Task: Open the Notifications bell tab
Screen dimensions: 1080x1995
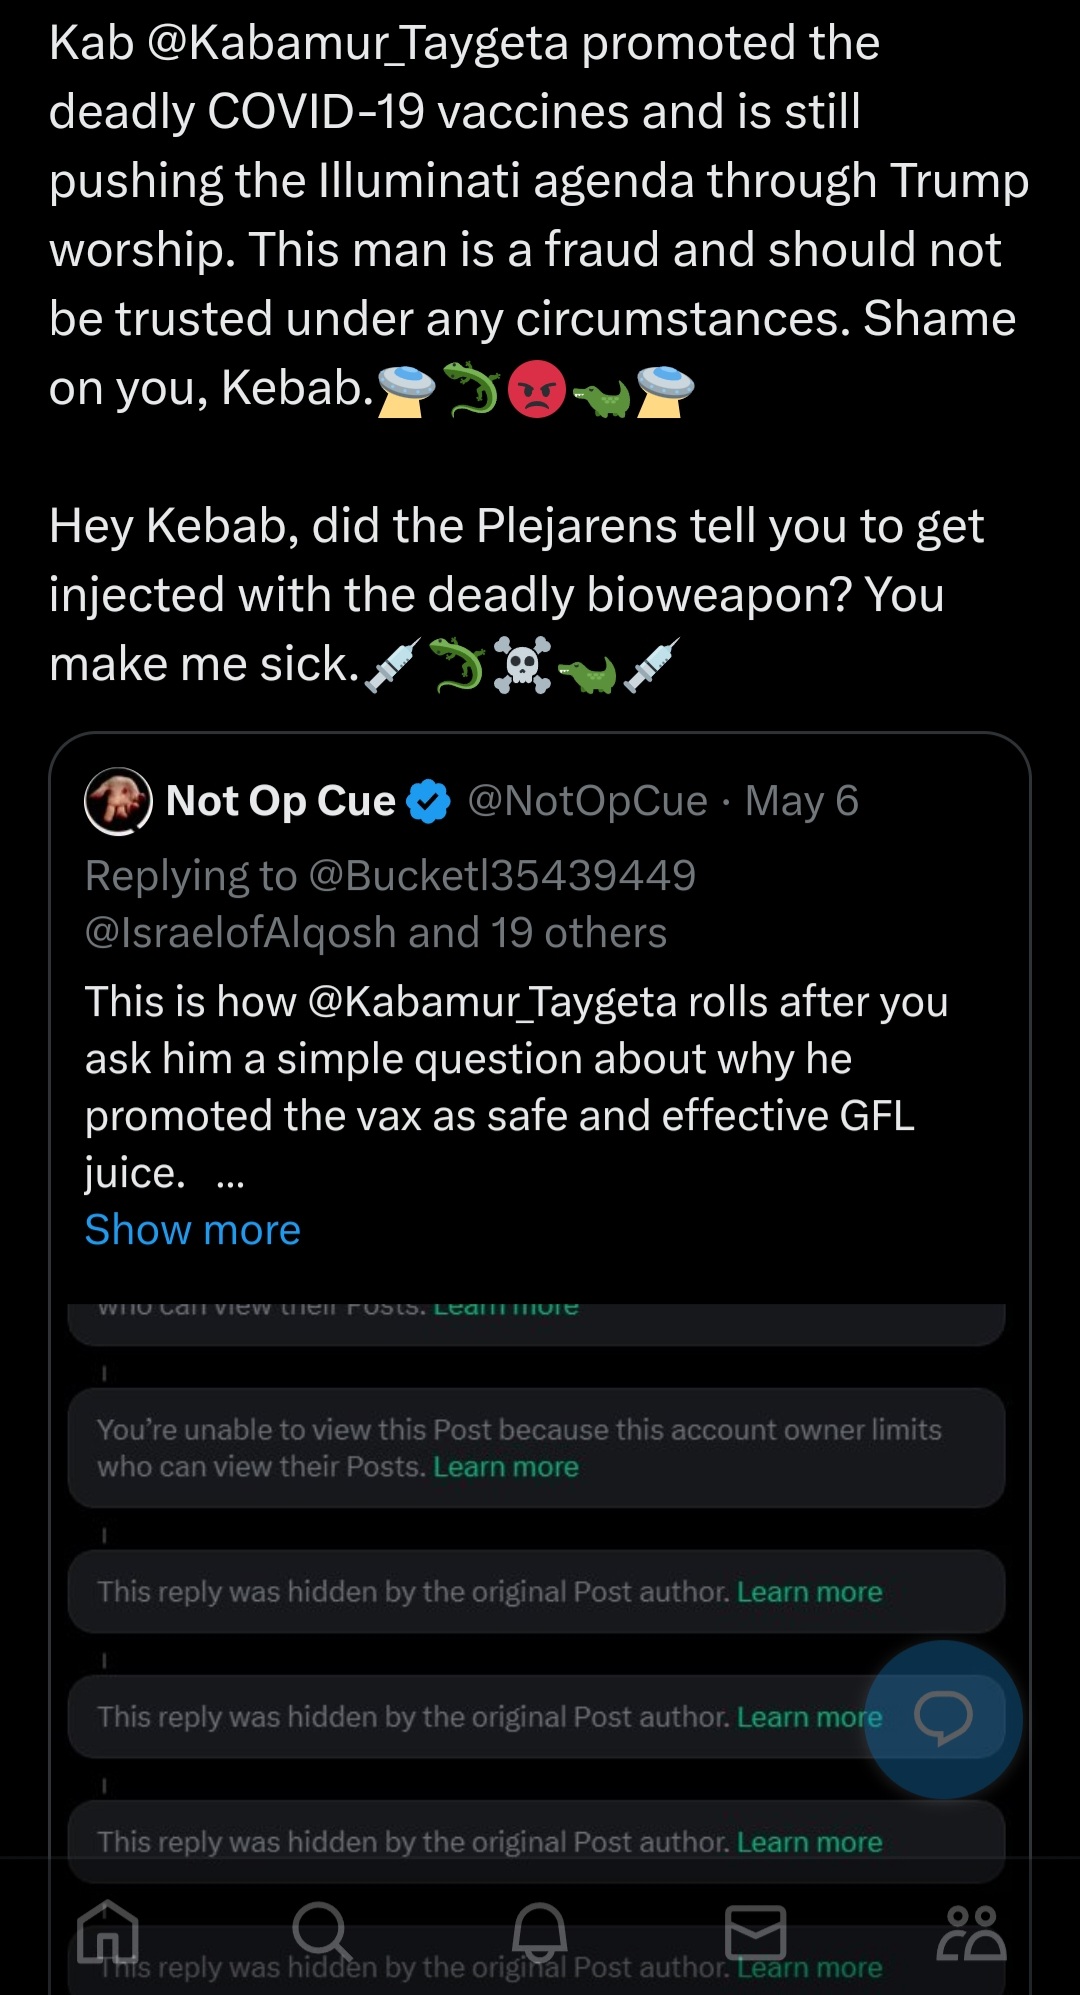Action: [x=540, y=1931]
